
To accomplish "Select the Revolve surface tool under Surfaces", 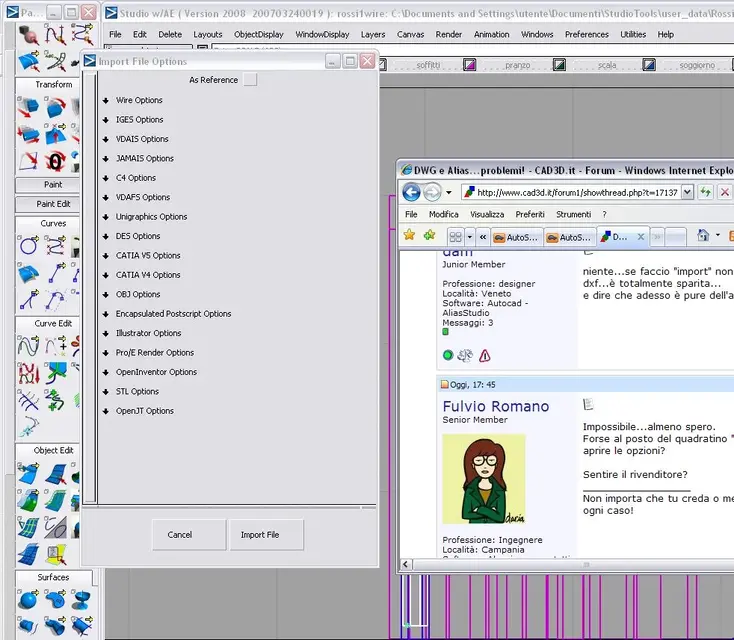I will pyautogui.click(x=82, y=599).
